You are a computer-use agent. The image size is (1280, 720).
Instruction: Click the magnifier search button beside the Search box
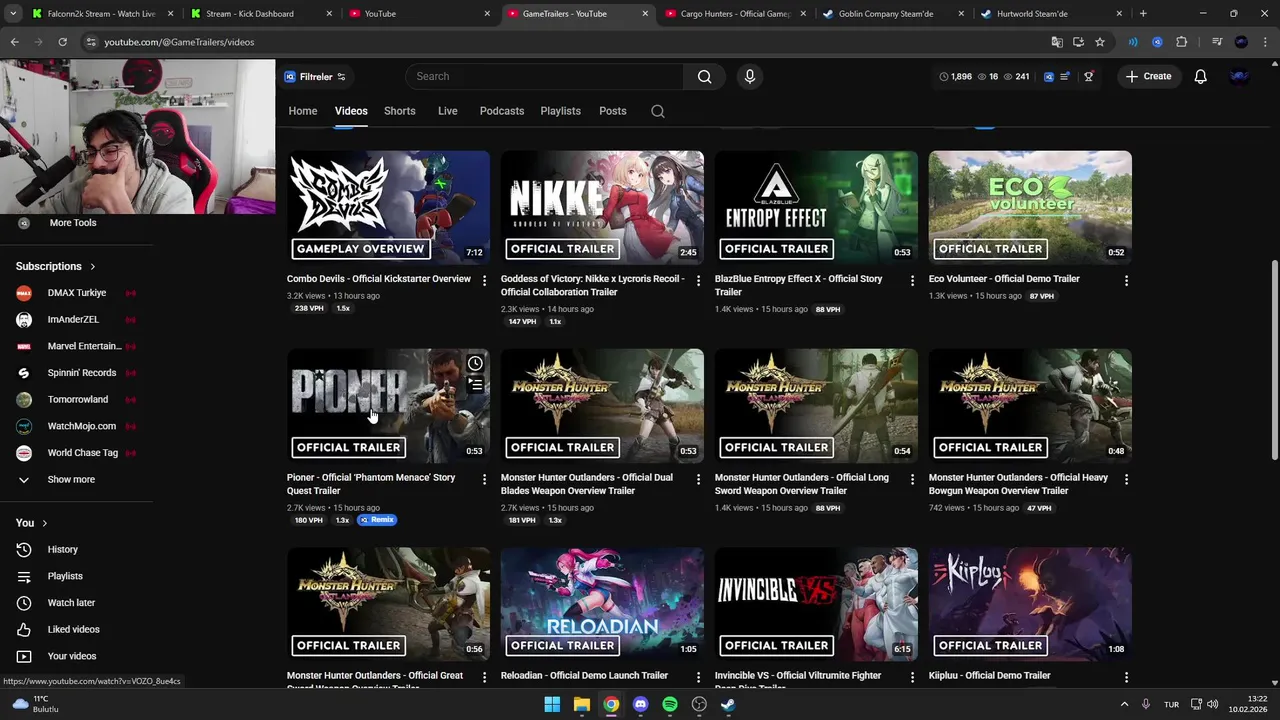point(704,76)
